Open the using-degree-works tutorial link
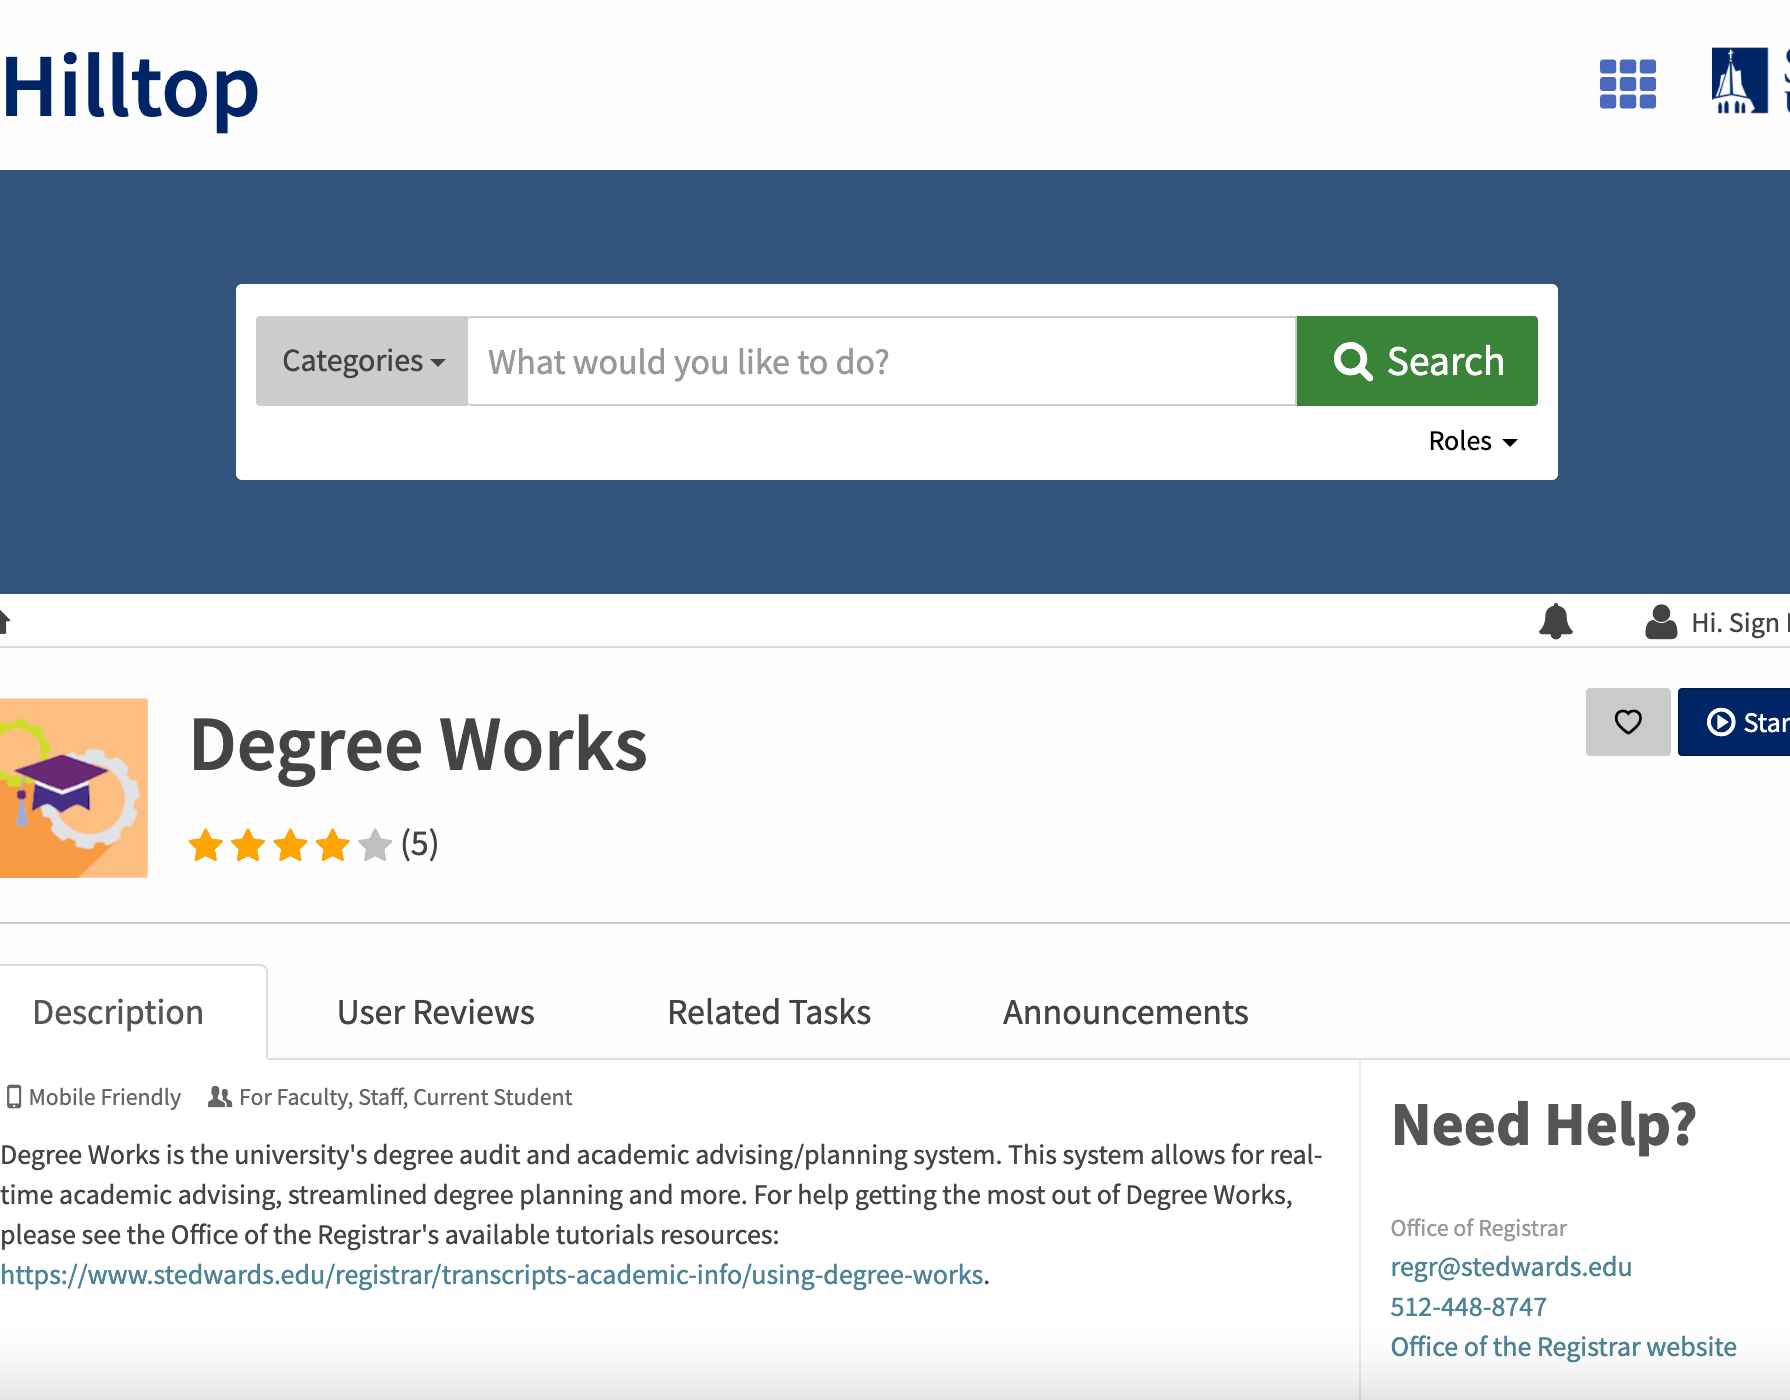 (492, 1275)
